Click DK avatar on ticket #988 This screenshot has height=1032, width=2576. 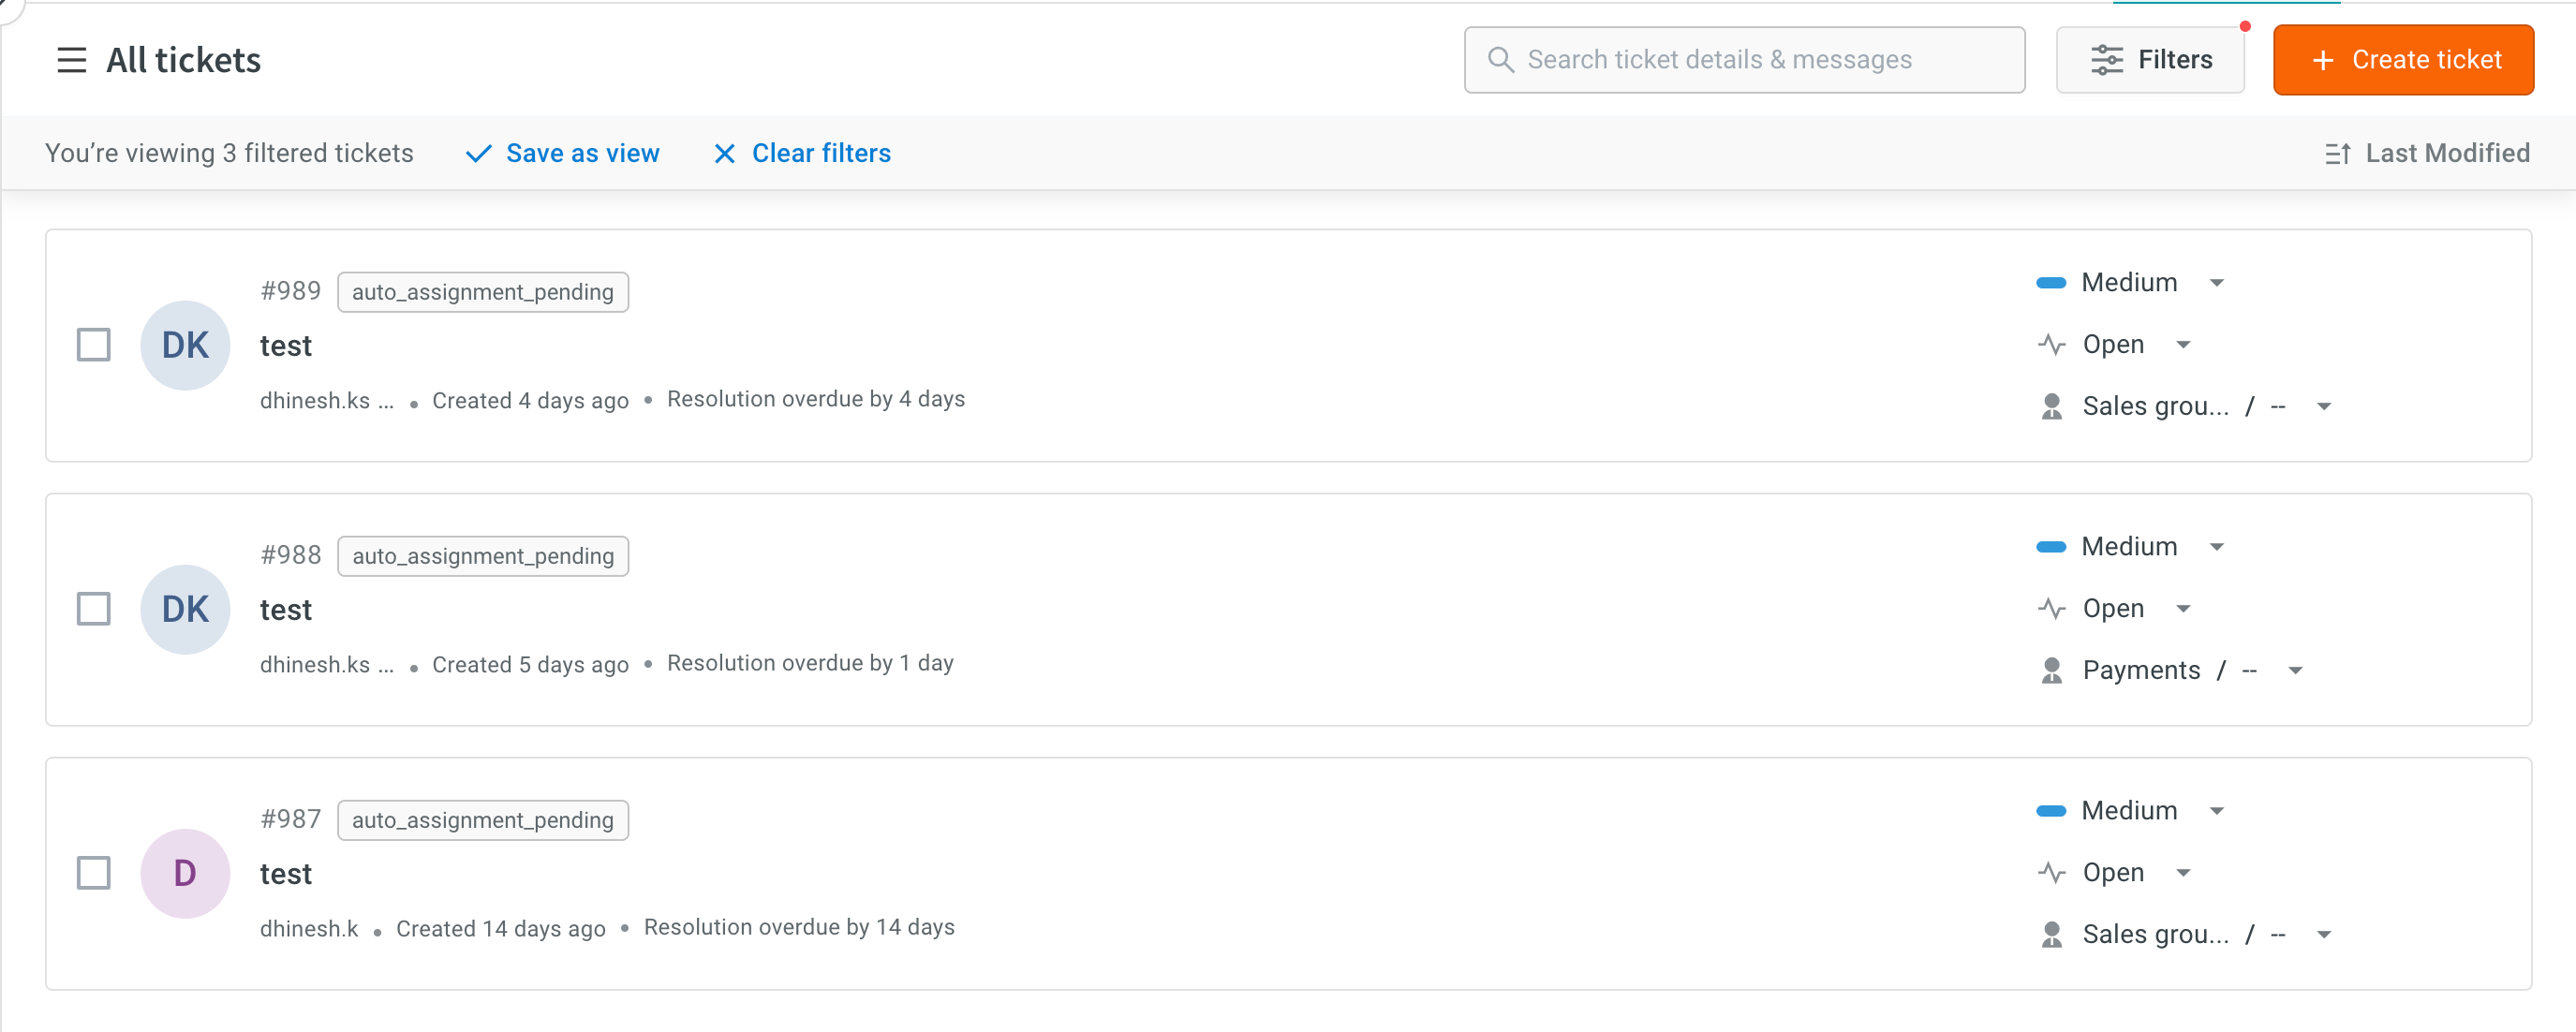[x=185, y=609]
